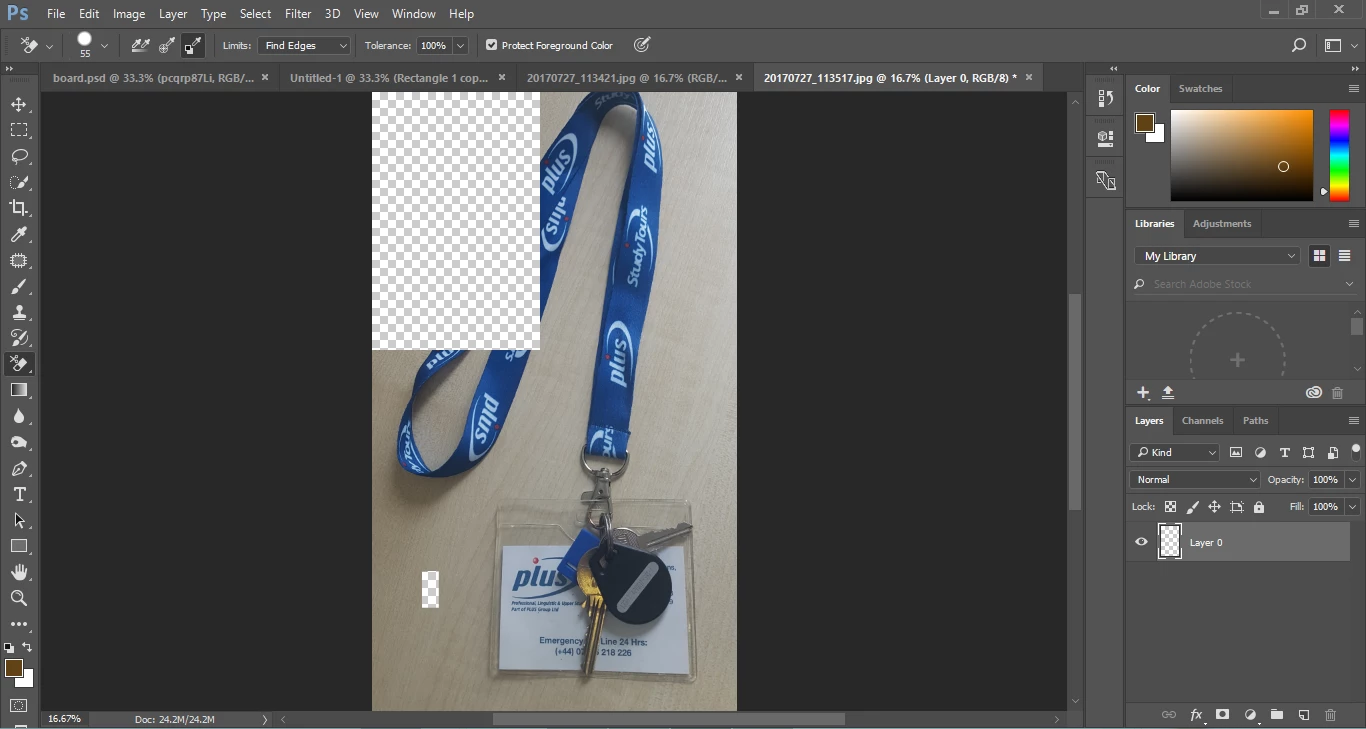
Task: Open the Filter menu
Action: [x=298, y=14]
